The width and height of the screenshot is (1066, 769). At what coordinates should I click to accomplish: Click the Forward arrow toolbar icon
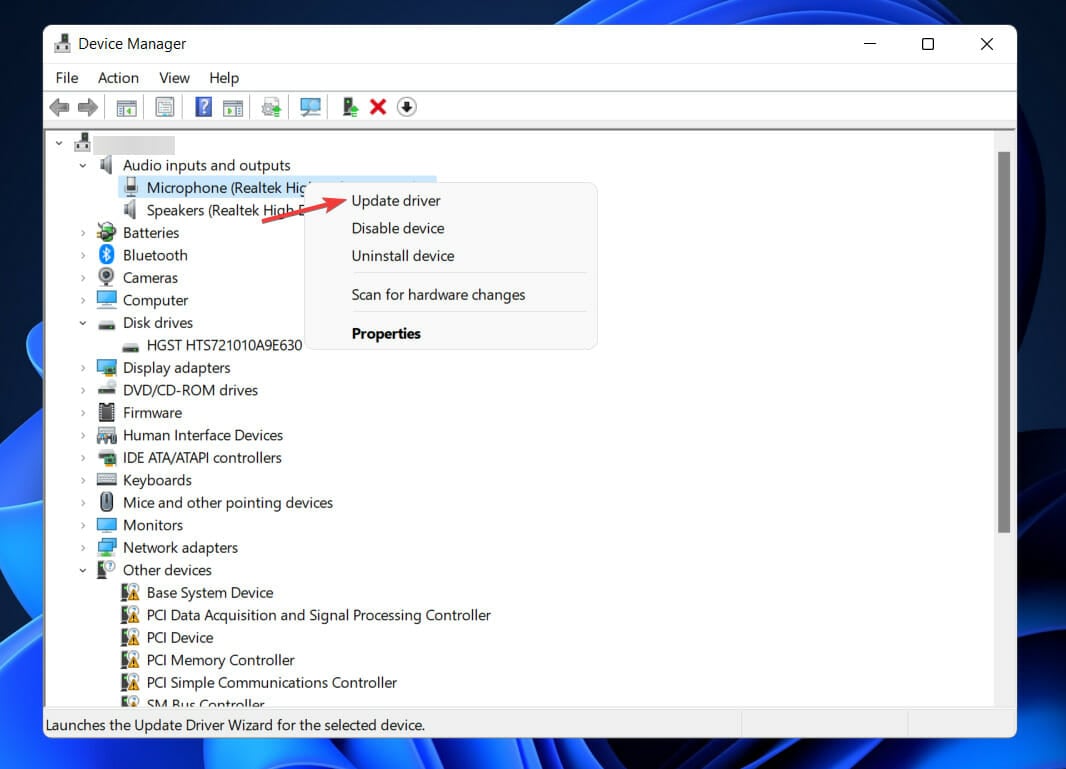(88, 107)
